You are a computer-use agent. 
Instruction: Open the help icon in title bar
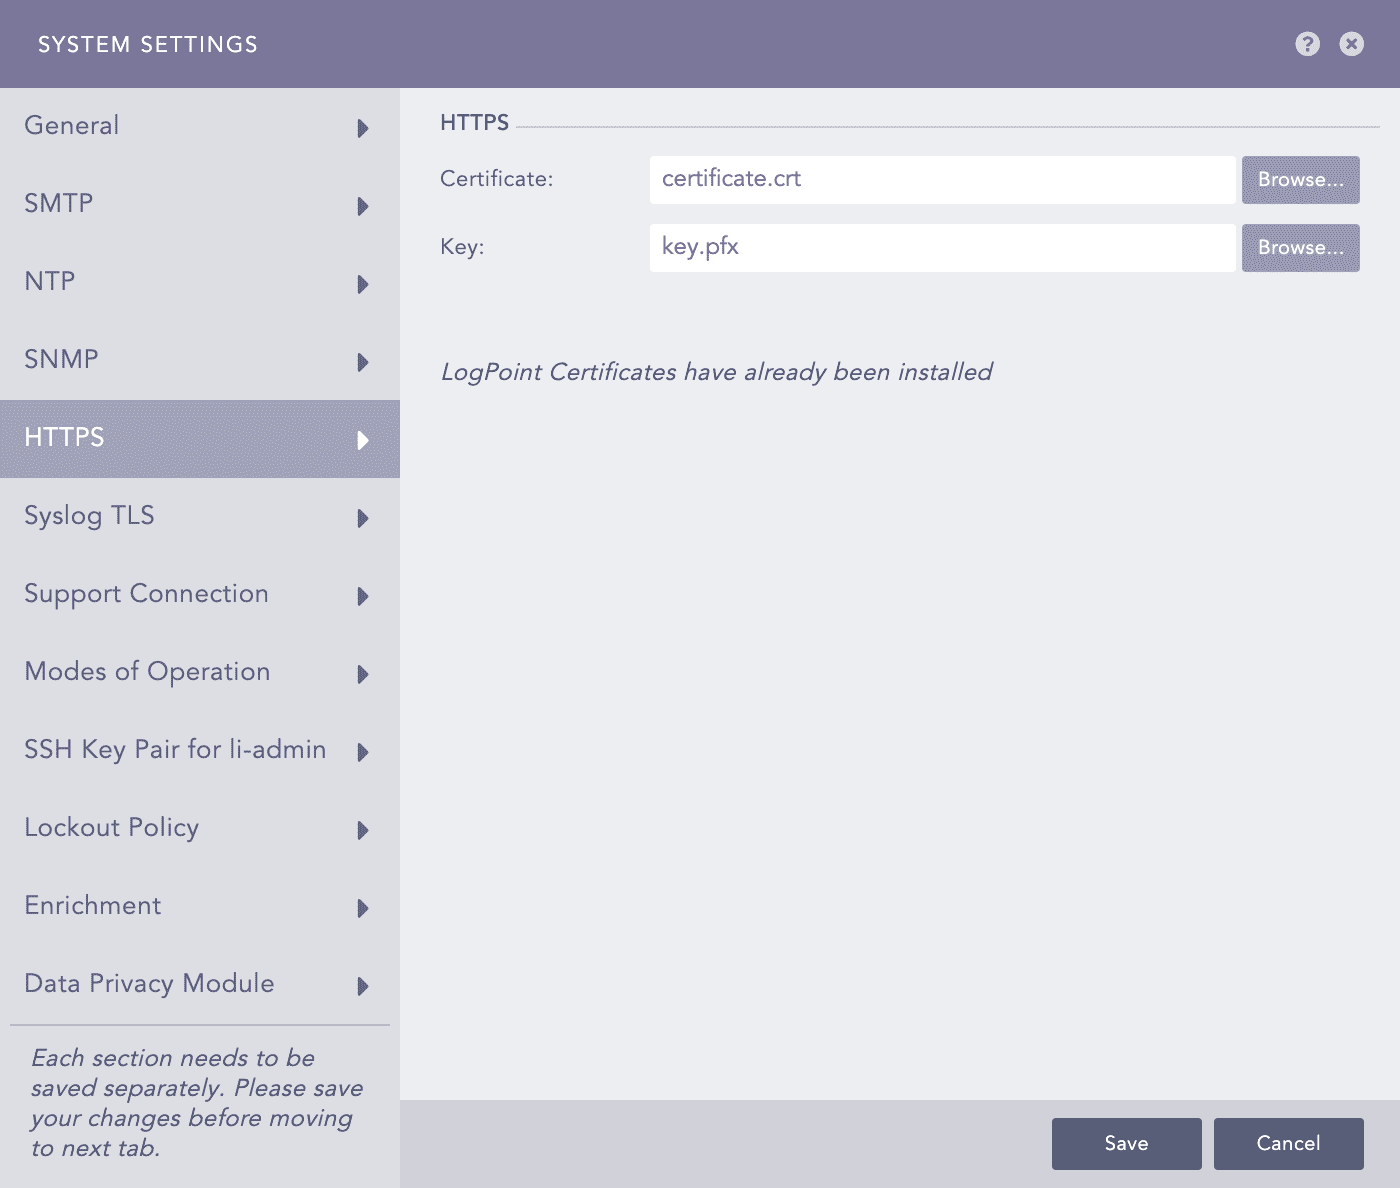click(1306, 44)
